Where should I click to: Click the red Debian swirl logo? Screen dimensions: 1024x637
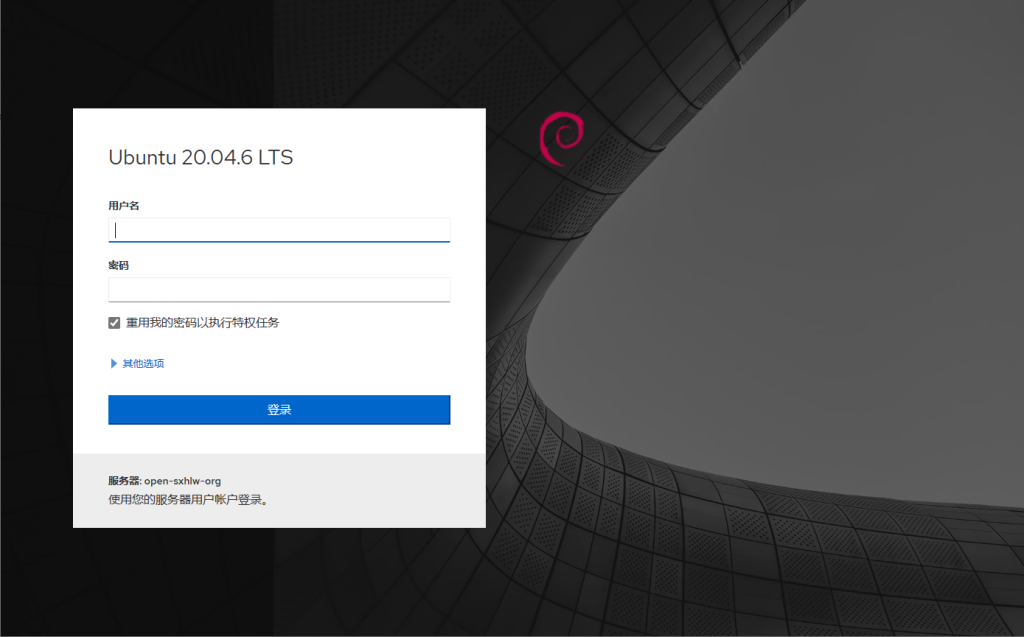[x=558, y=139]
